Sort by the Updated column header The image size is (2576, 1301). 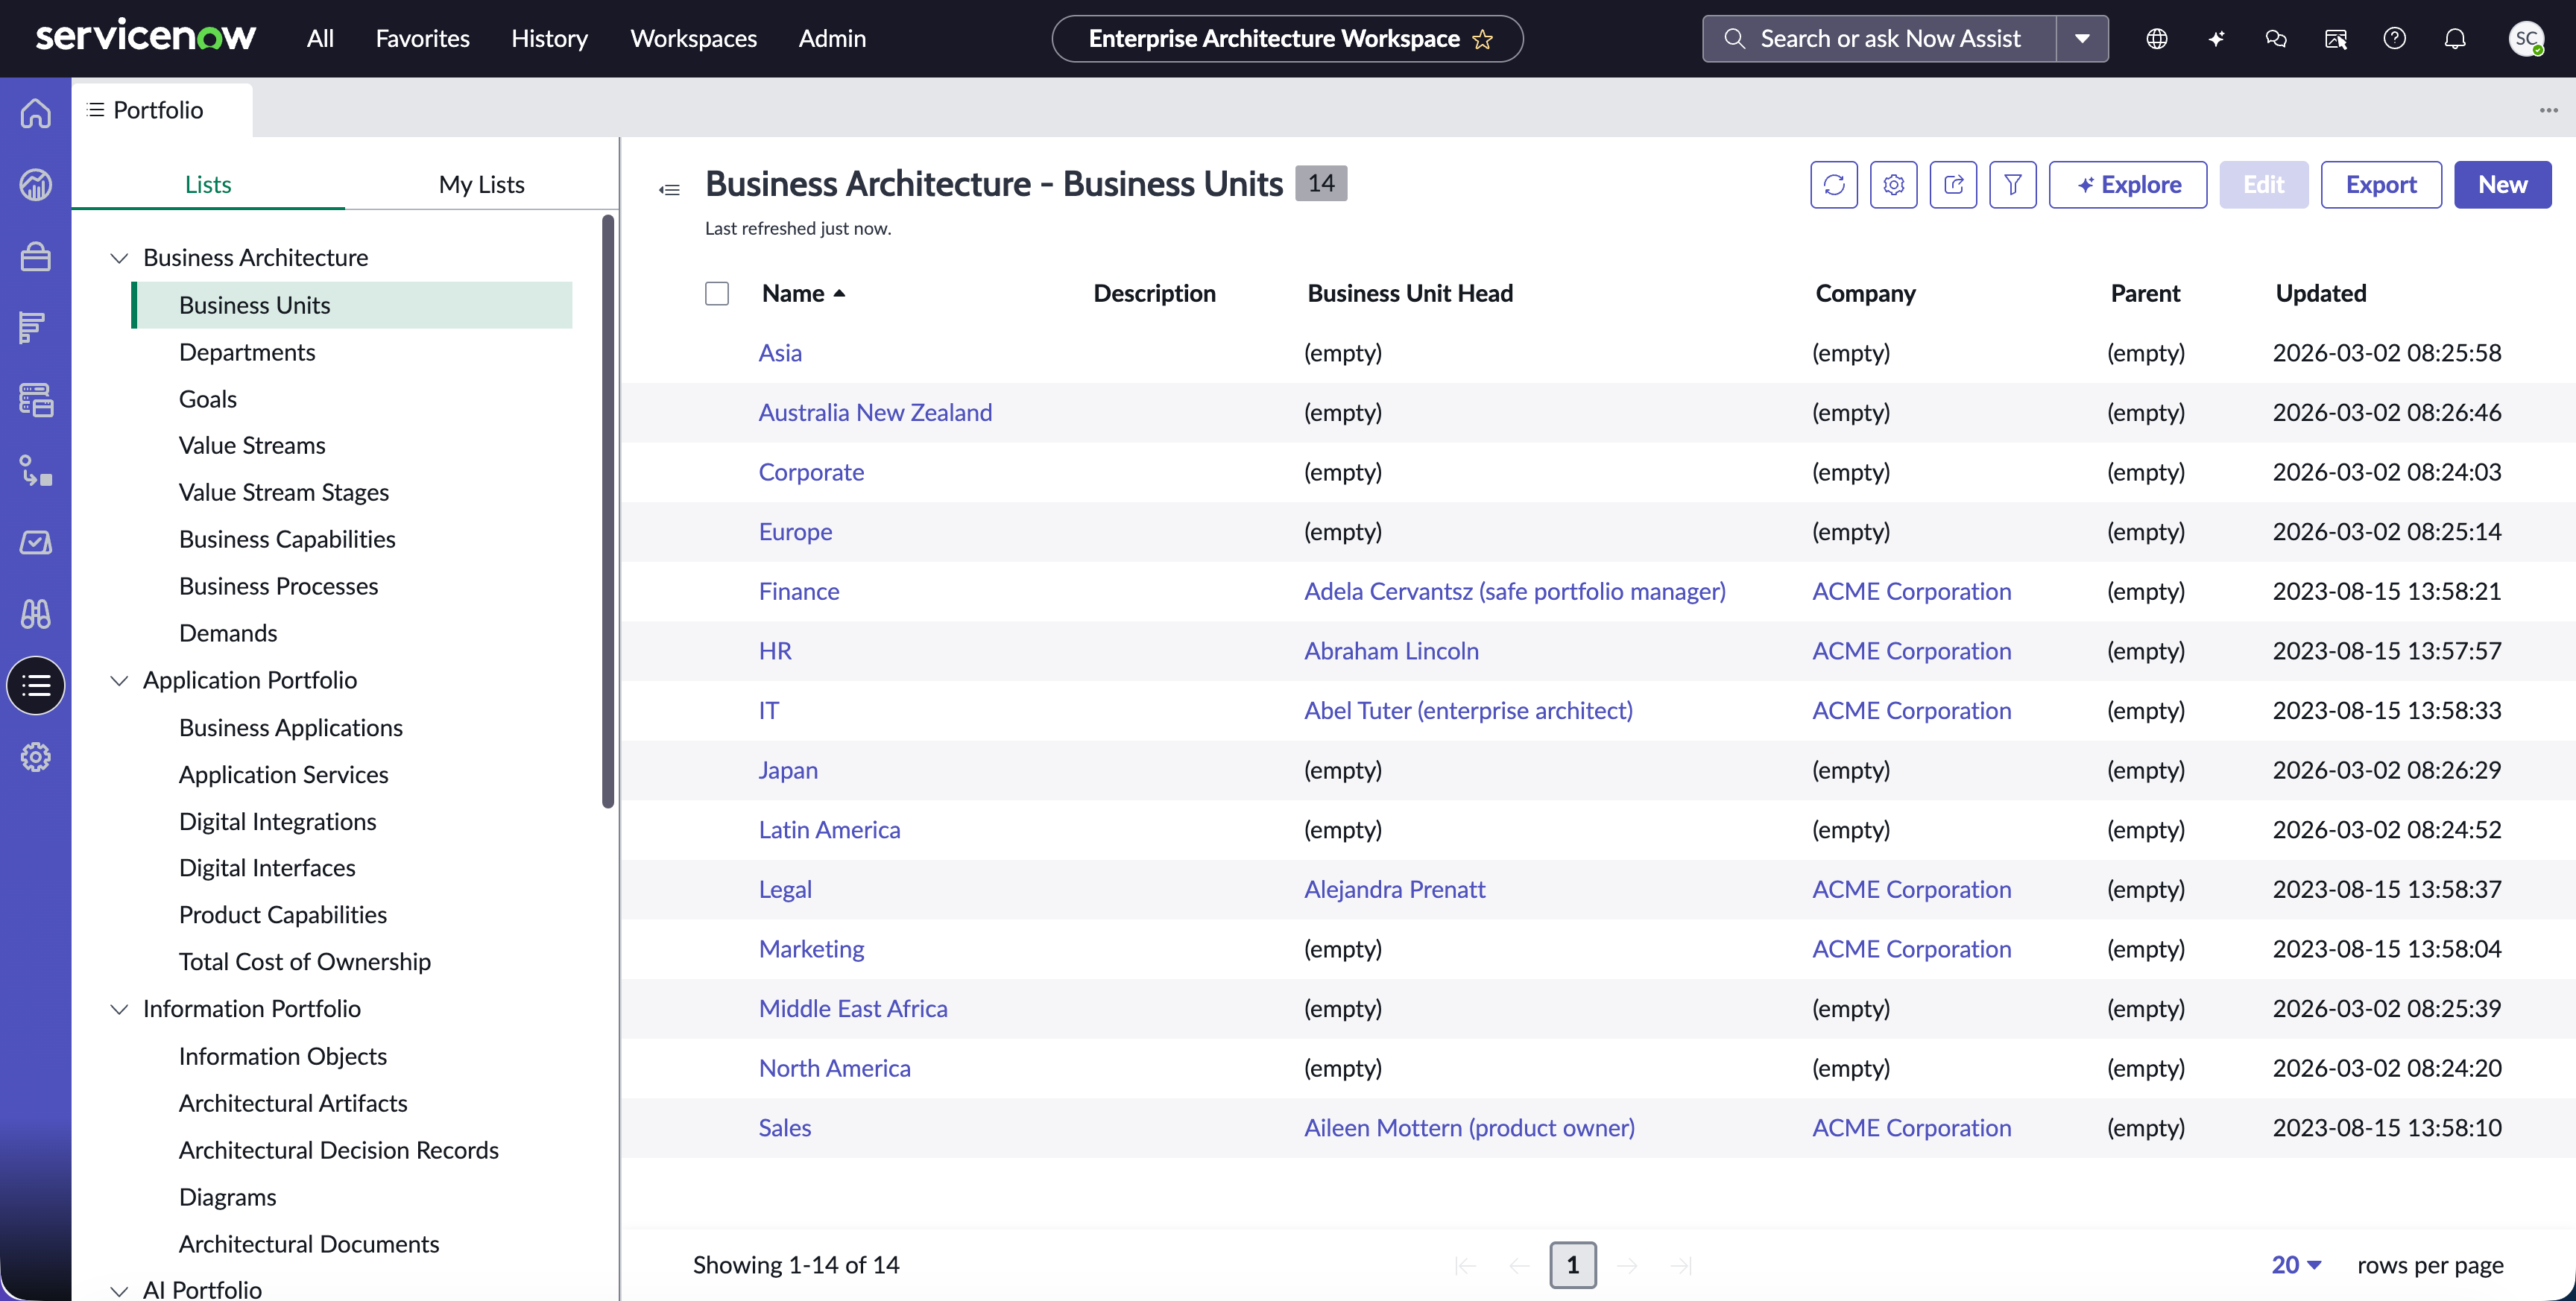click(2321, 293)
